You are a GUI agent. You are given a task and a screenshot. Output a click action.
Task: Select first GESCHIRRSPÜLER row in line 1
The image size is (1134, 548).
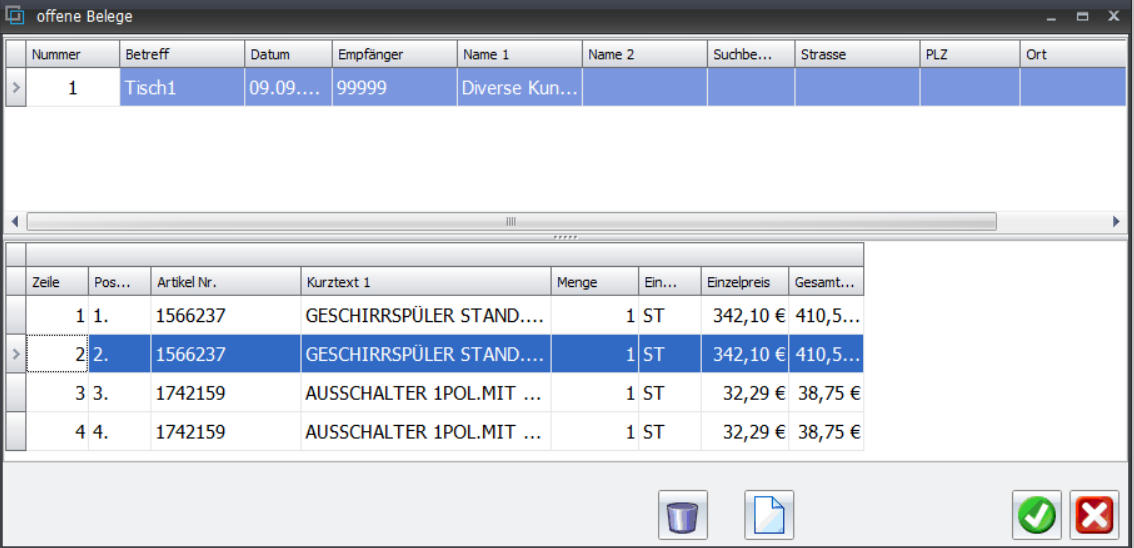coord(425,316)
